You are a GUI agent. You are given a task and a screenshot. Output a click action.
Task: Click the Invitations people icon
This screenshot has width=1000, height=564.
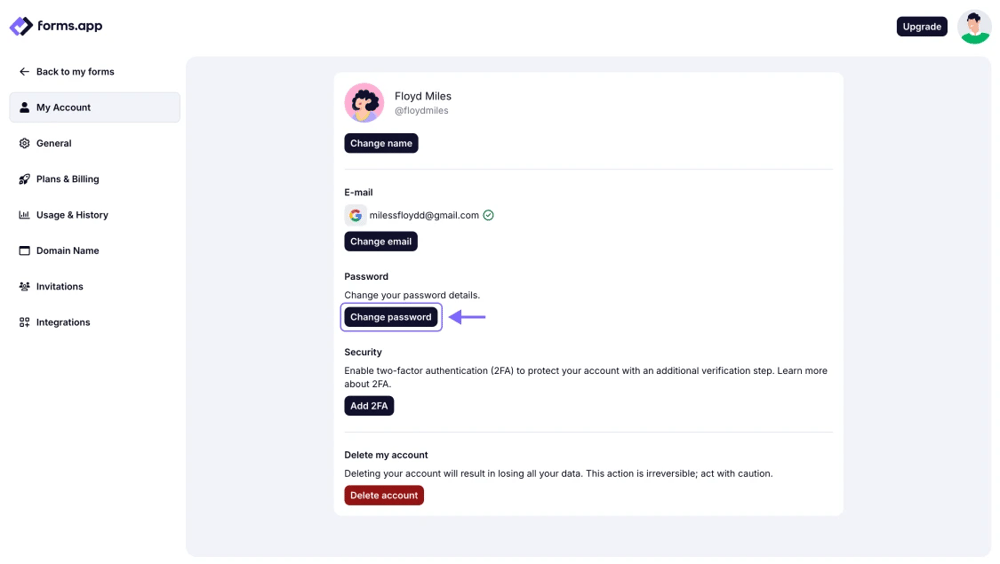point(24,287)
